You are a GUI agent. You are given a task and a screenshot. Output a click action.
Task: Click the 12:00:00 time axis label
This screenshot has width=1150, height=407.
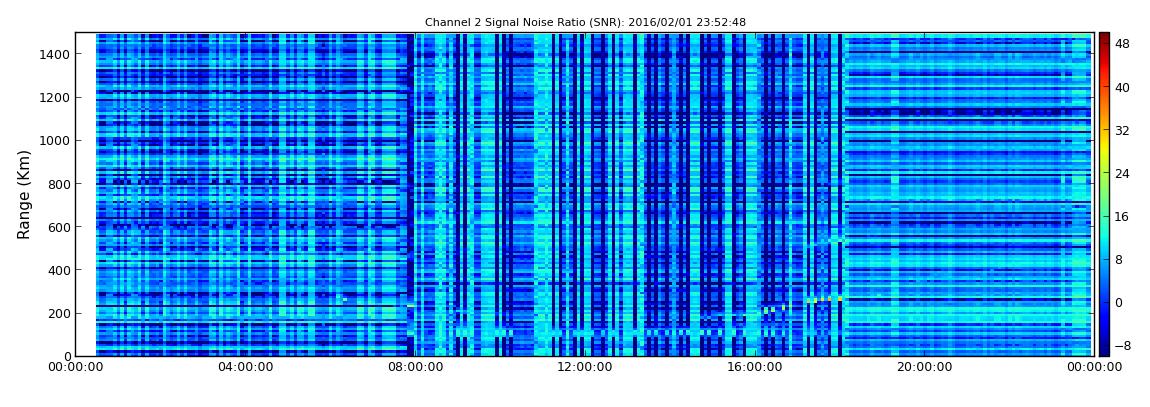click(585, 367)
